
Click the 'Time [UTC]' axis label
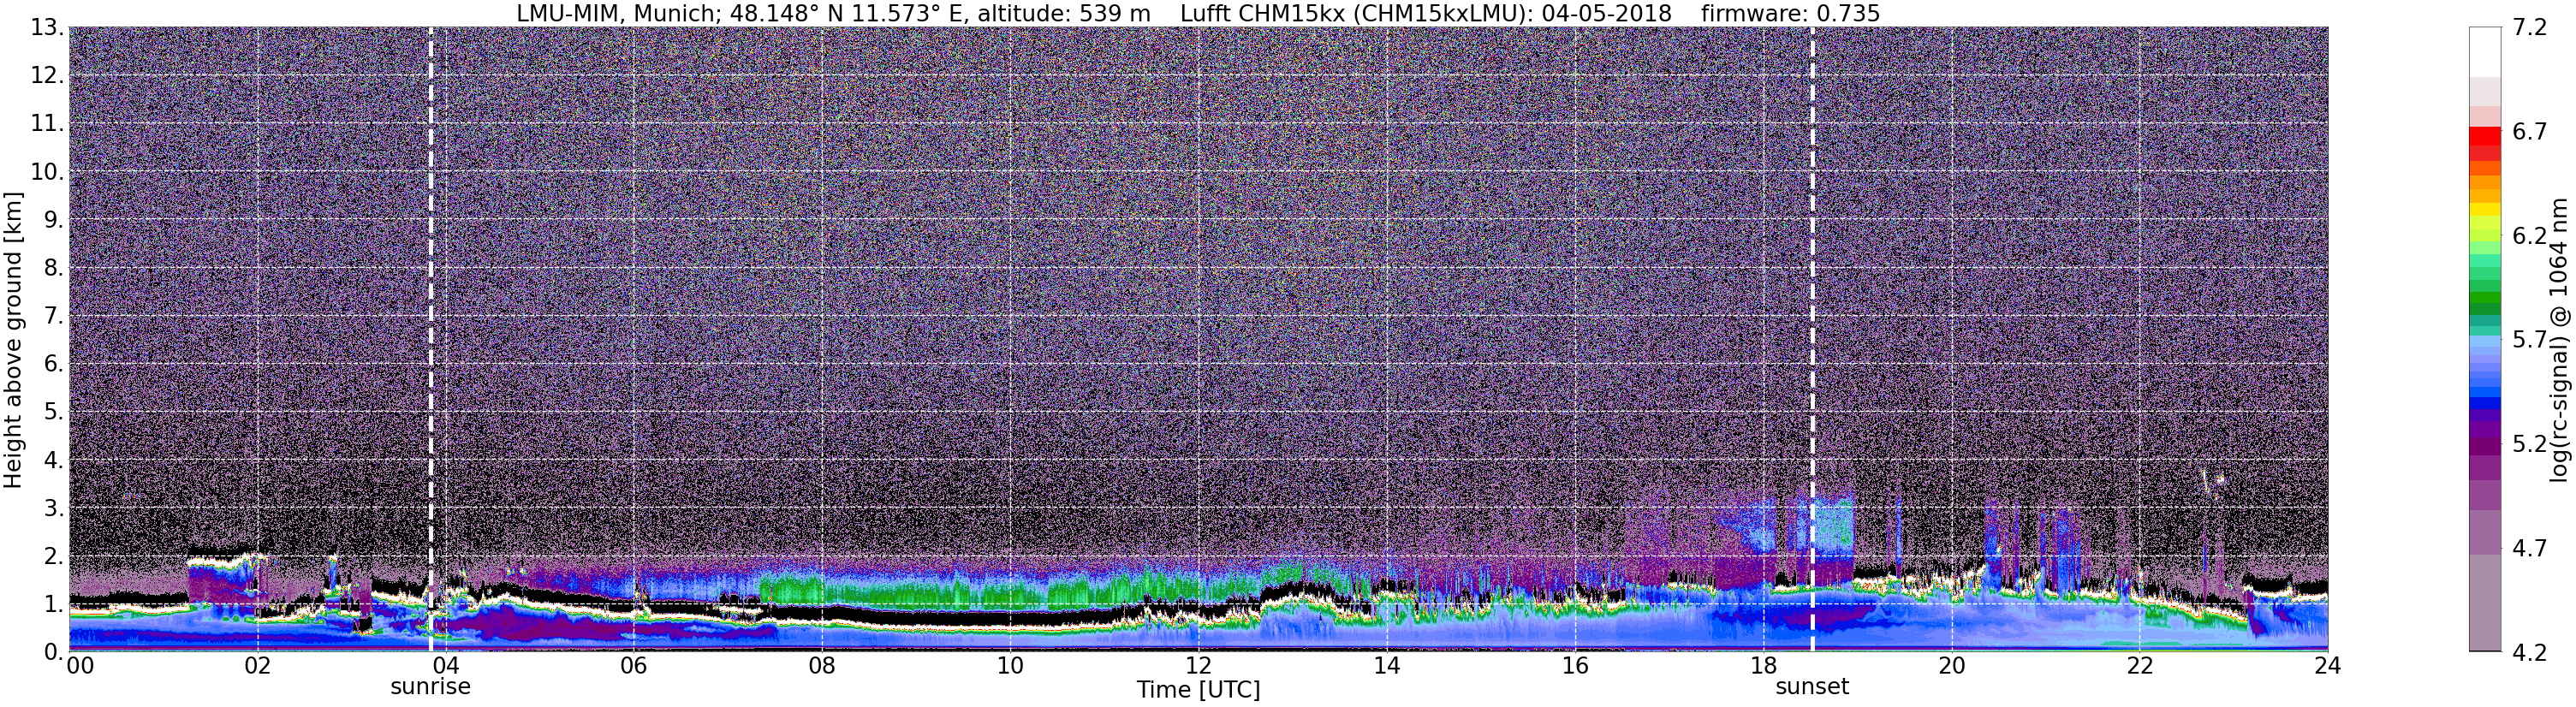[x=1198, y=690]
